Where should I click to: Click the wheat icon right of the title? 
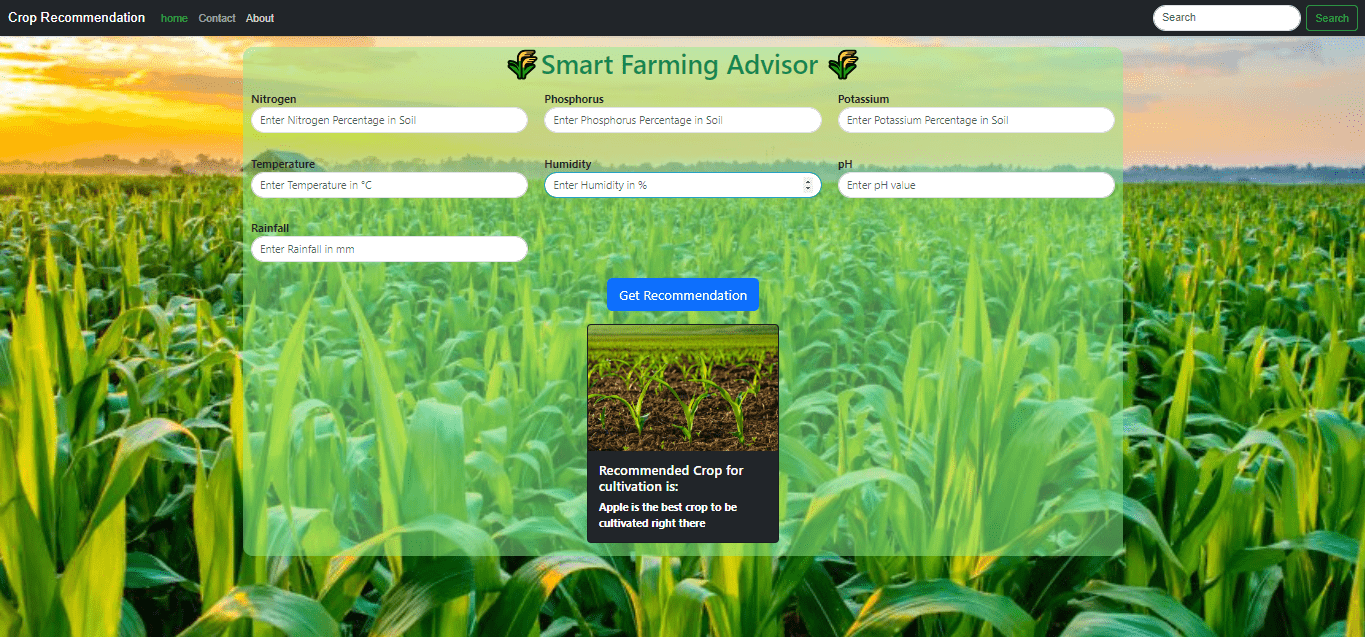click(x=843, y=65)
